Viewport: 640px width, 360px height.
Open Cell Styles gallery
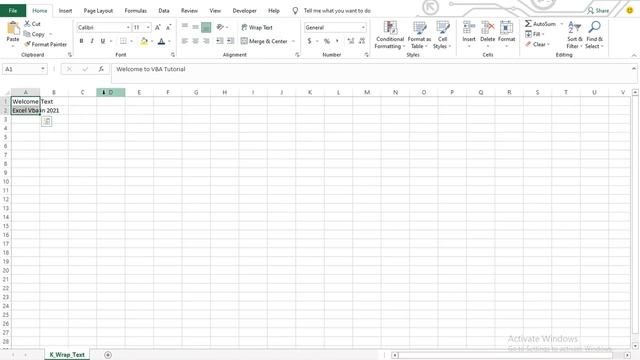click(x=442, y=35)
